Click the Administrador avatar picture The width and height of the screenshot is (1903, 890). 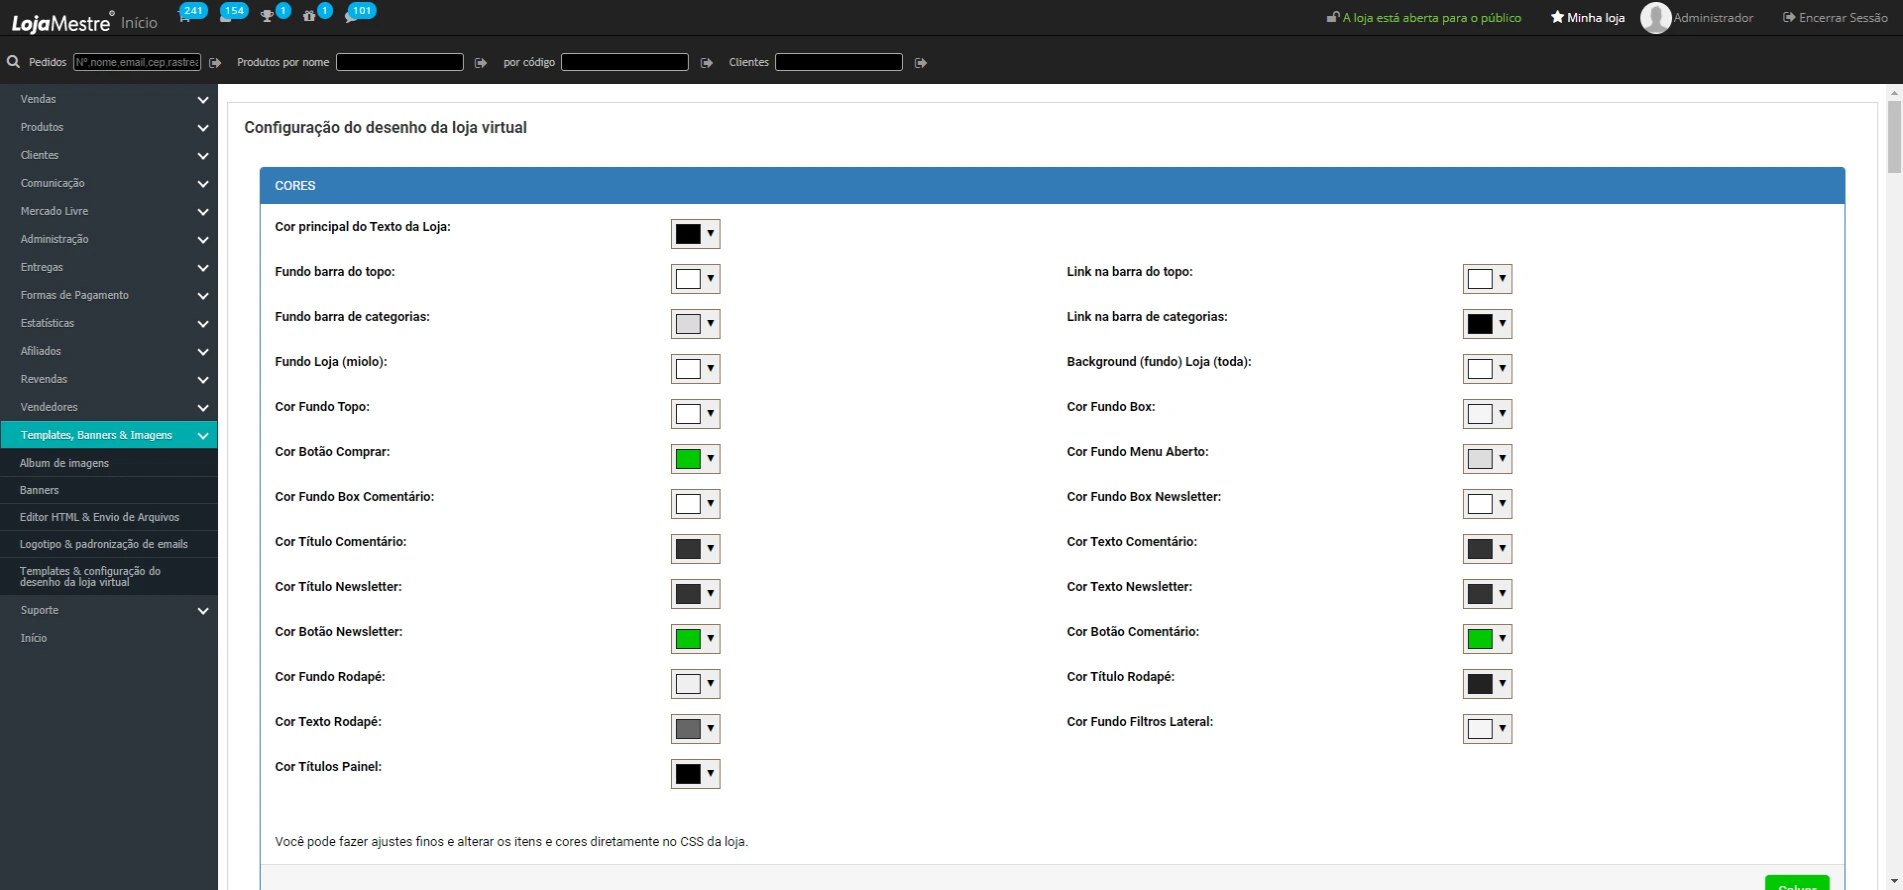pyautogui.click(x=1655, y=18)
